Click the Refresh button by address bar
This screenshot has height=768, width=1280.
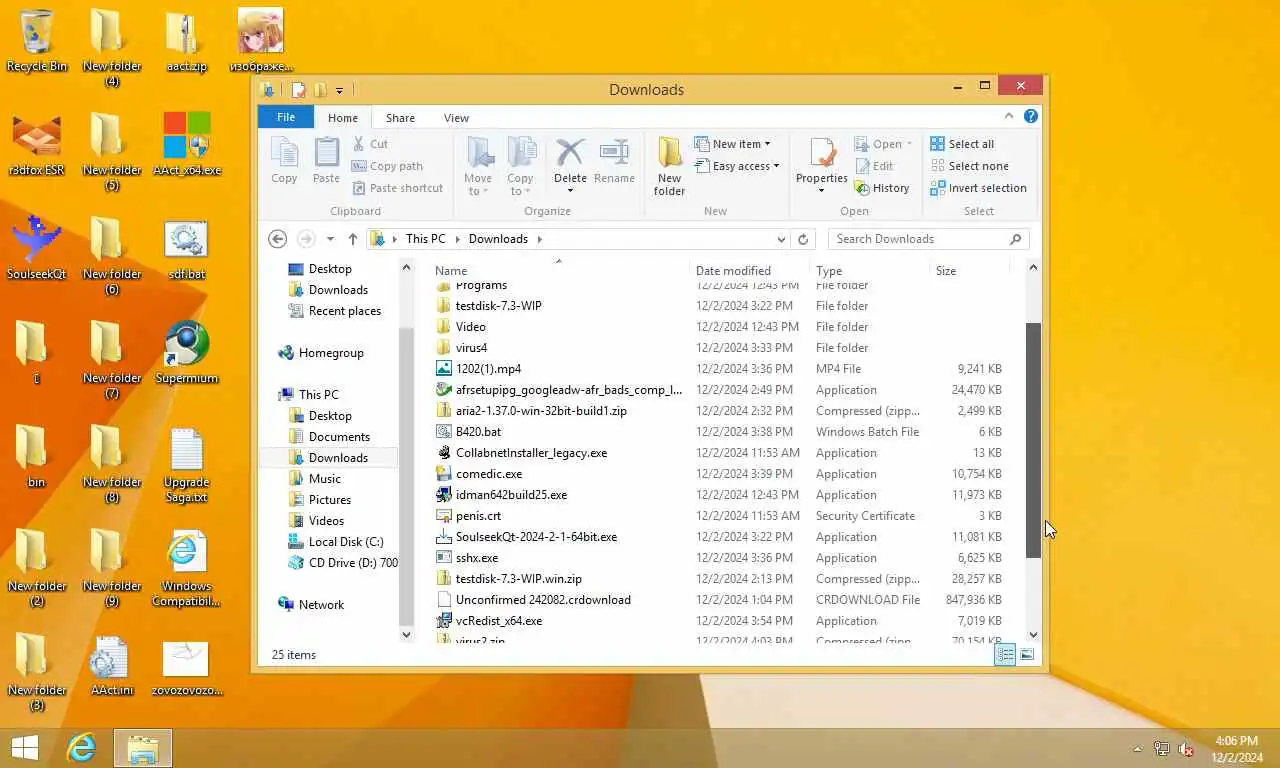[x=803, y=239]
